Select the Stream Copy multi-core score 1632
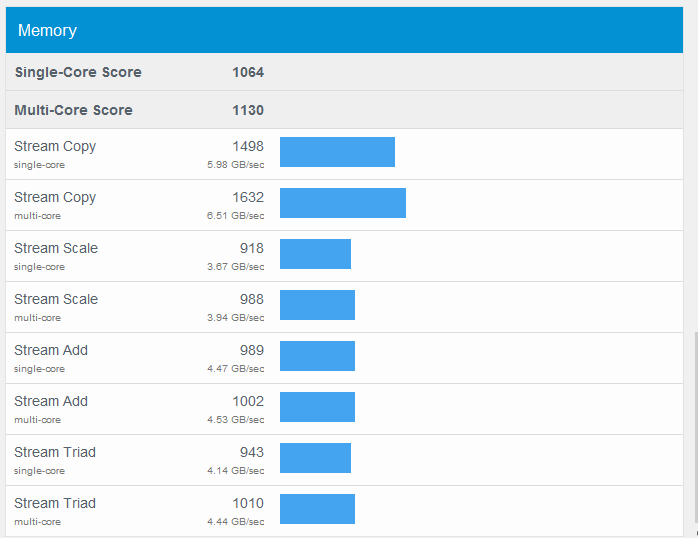Image resolution: width=698 pixels, height=538 pixels. (247, 197)
